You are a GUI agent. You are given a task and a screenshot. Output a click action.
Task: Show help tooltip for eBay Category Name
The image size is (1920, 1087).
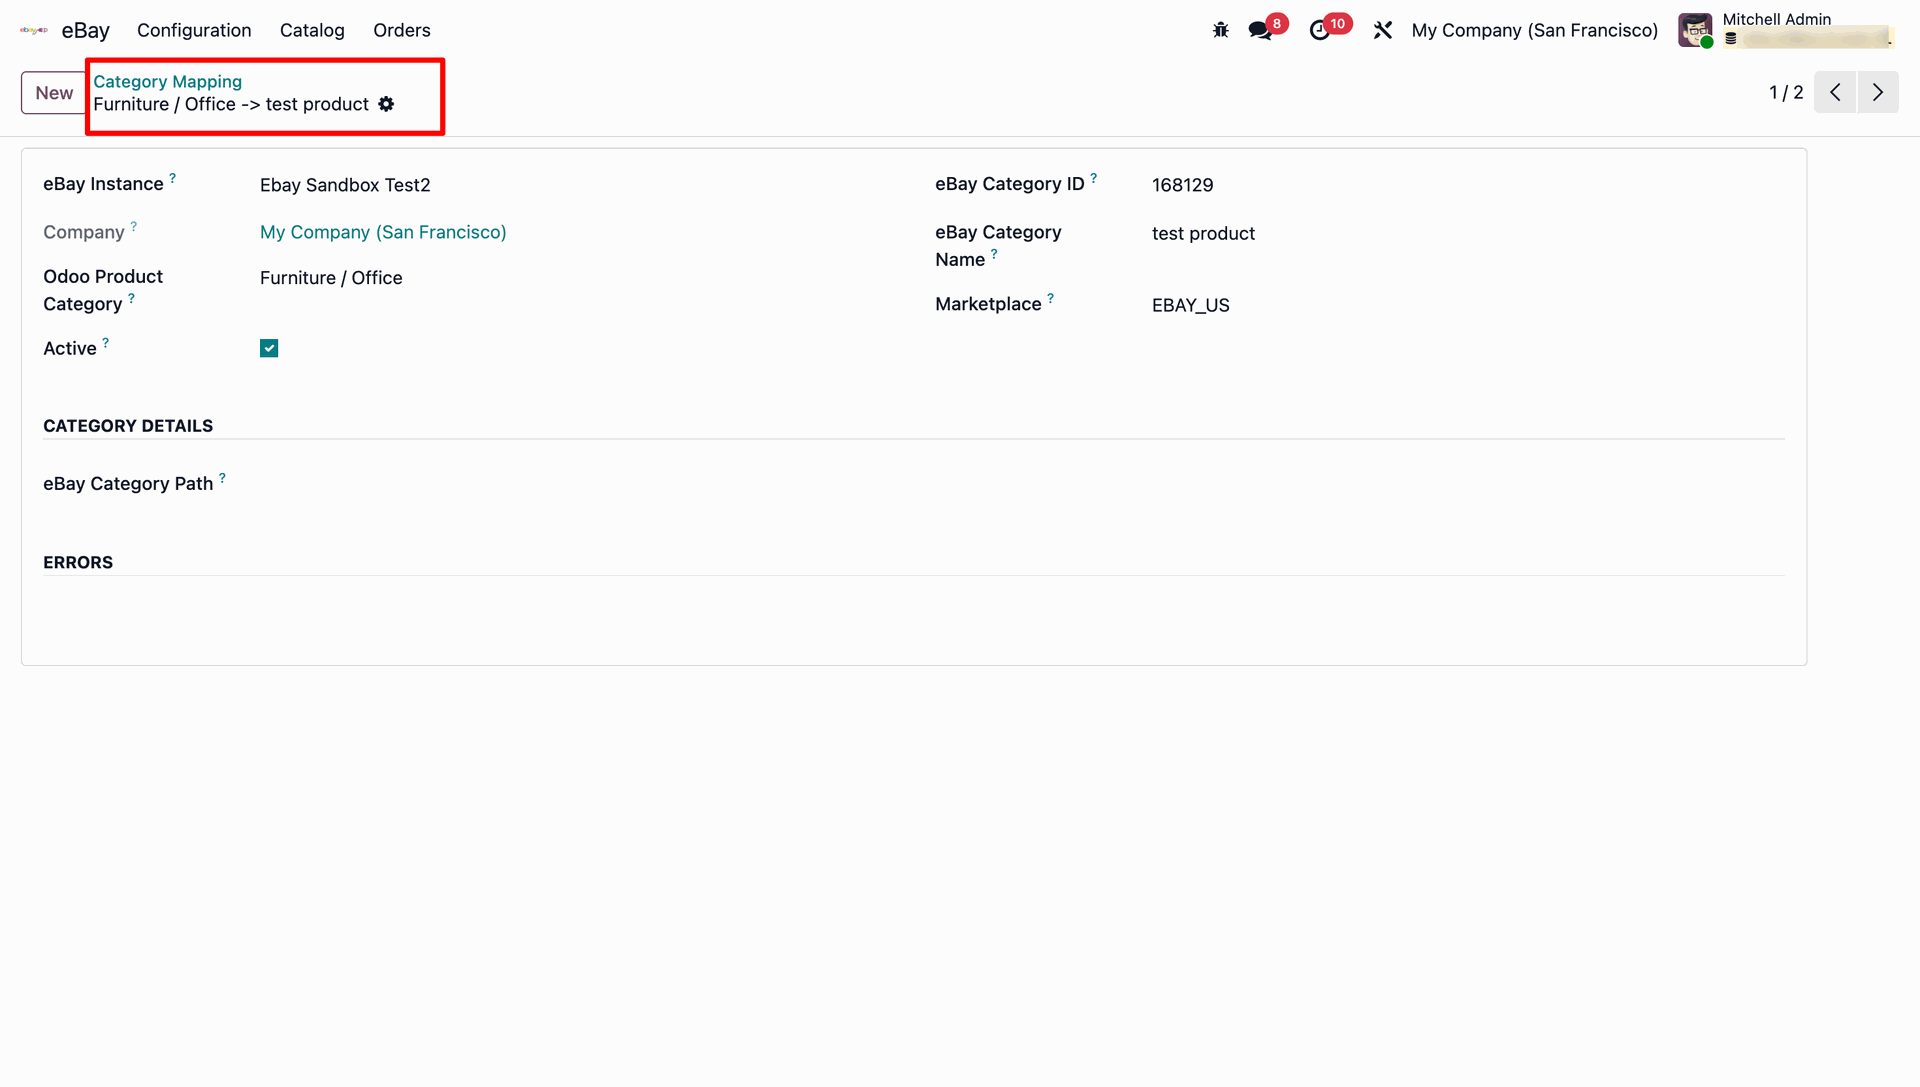[x=994, y=254]
